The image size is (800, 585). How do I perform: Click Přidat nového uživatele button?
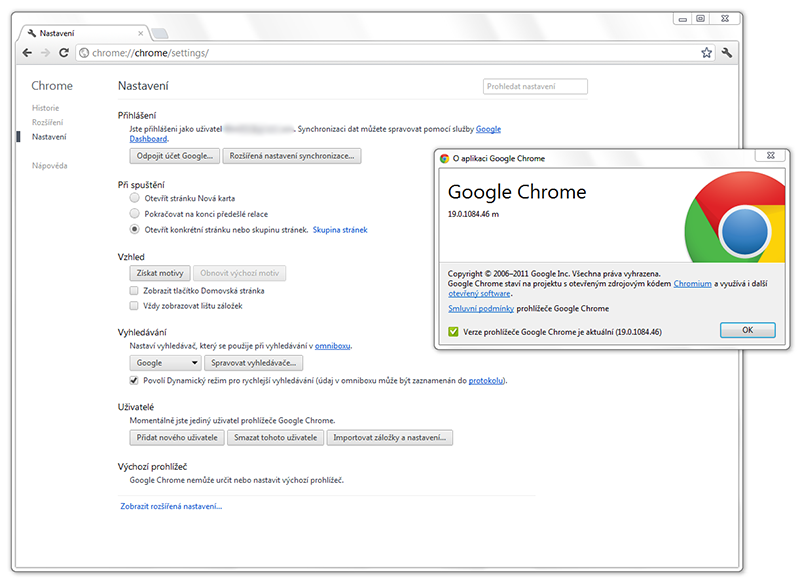click(x=177, y=438)
